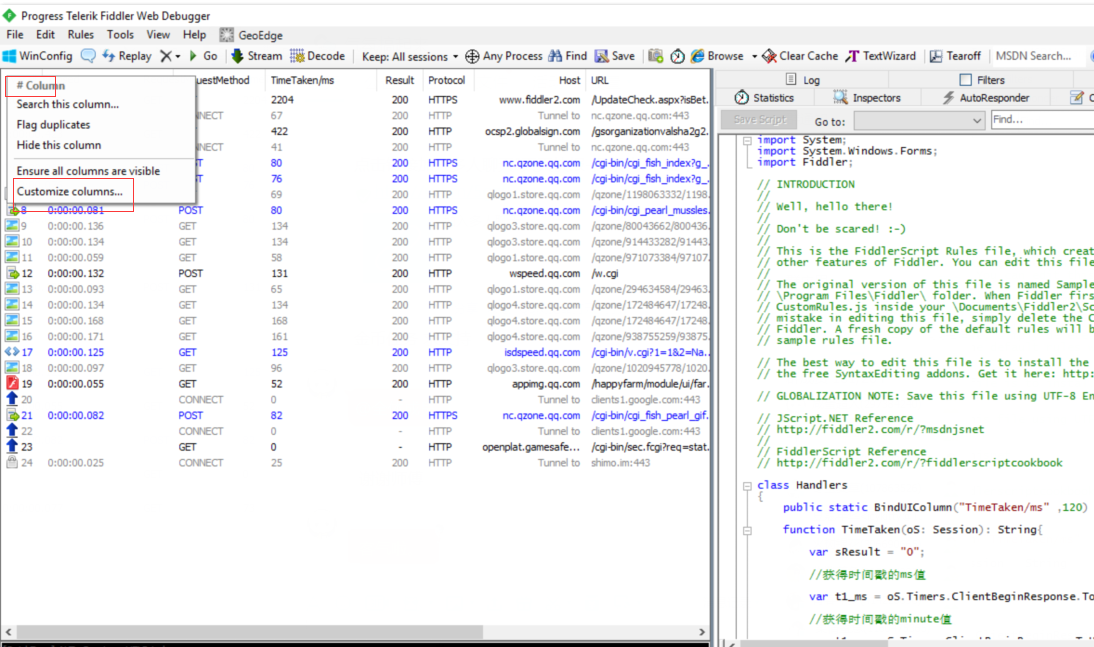The image size is (1094, 647).
Task: Open the Tools menu
Action: (120, 35)
